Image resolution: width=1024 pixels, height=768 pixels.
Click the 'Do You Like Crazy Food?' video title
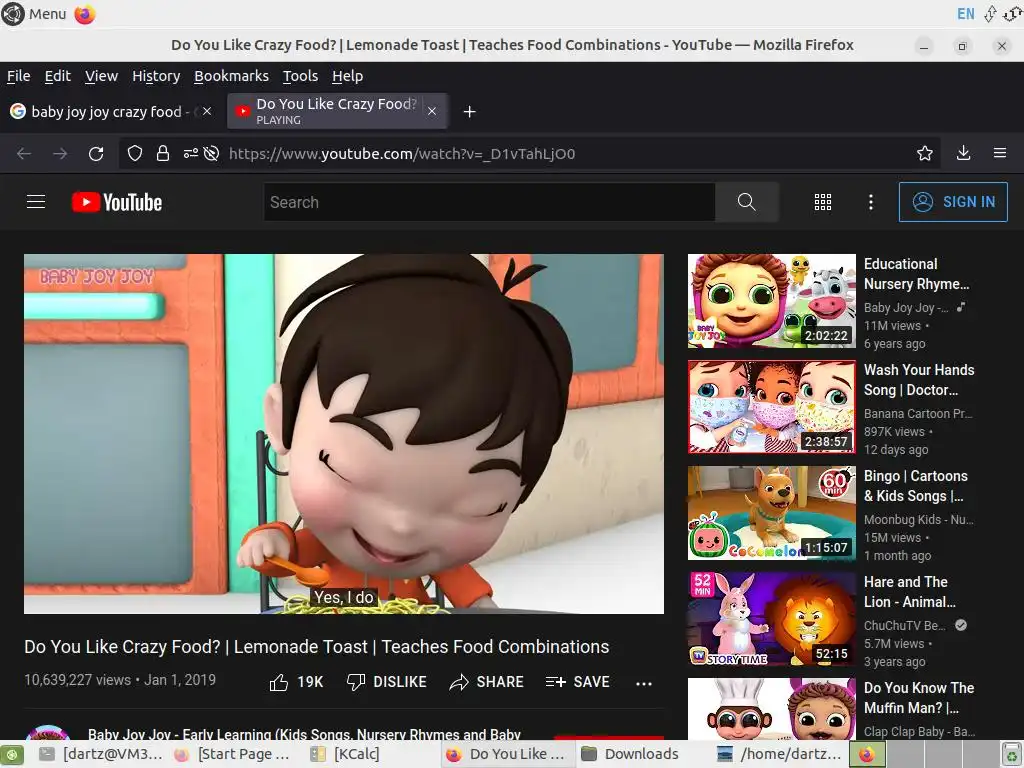pyautogui.click(x=317, y=647)
